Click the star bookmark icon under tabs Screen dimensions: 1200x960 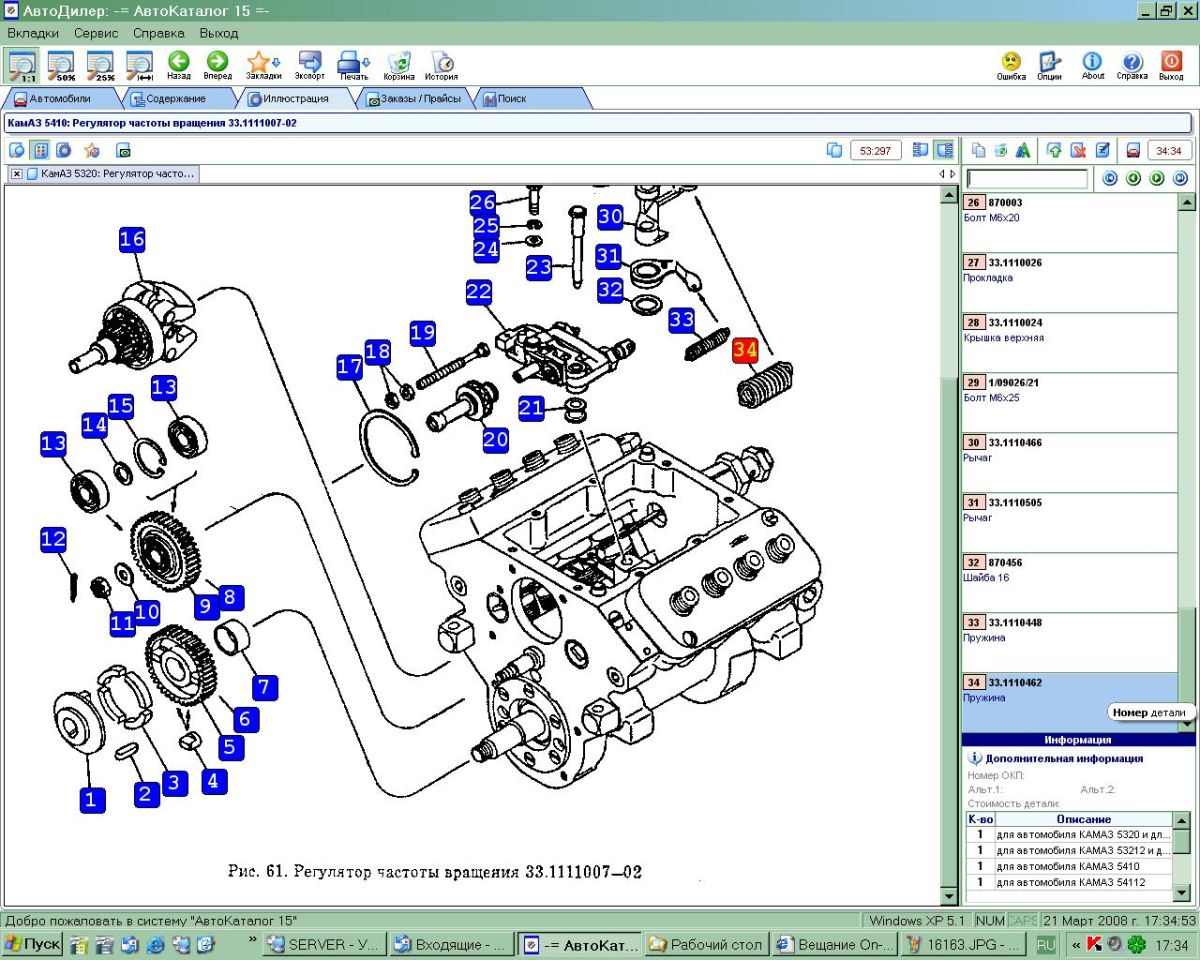92,150
